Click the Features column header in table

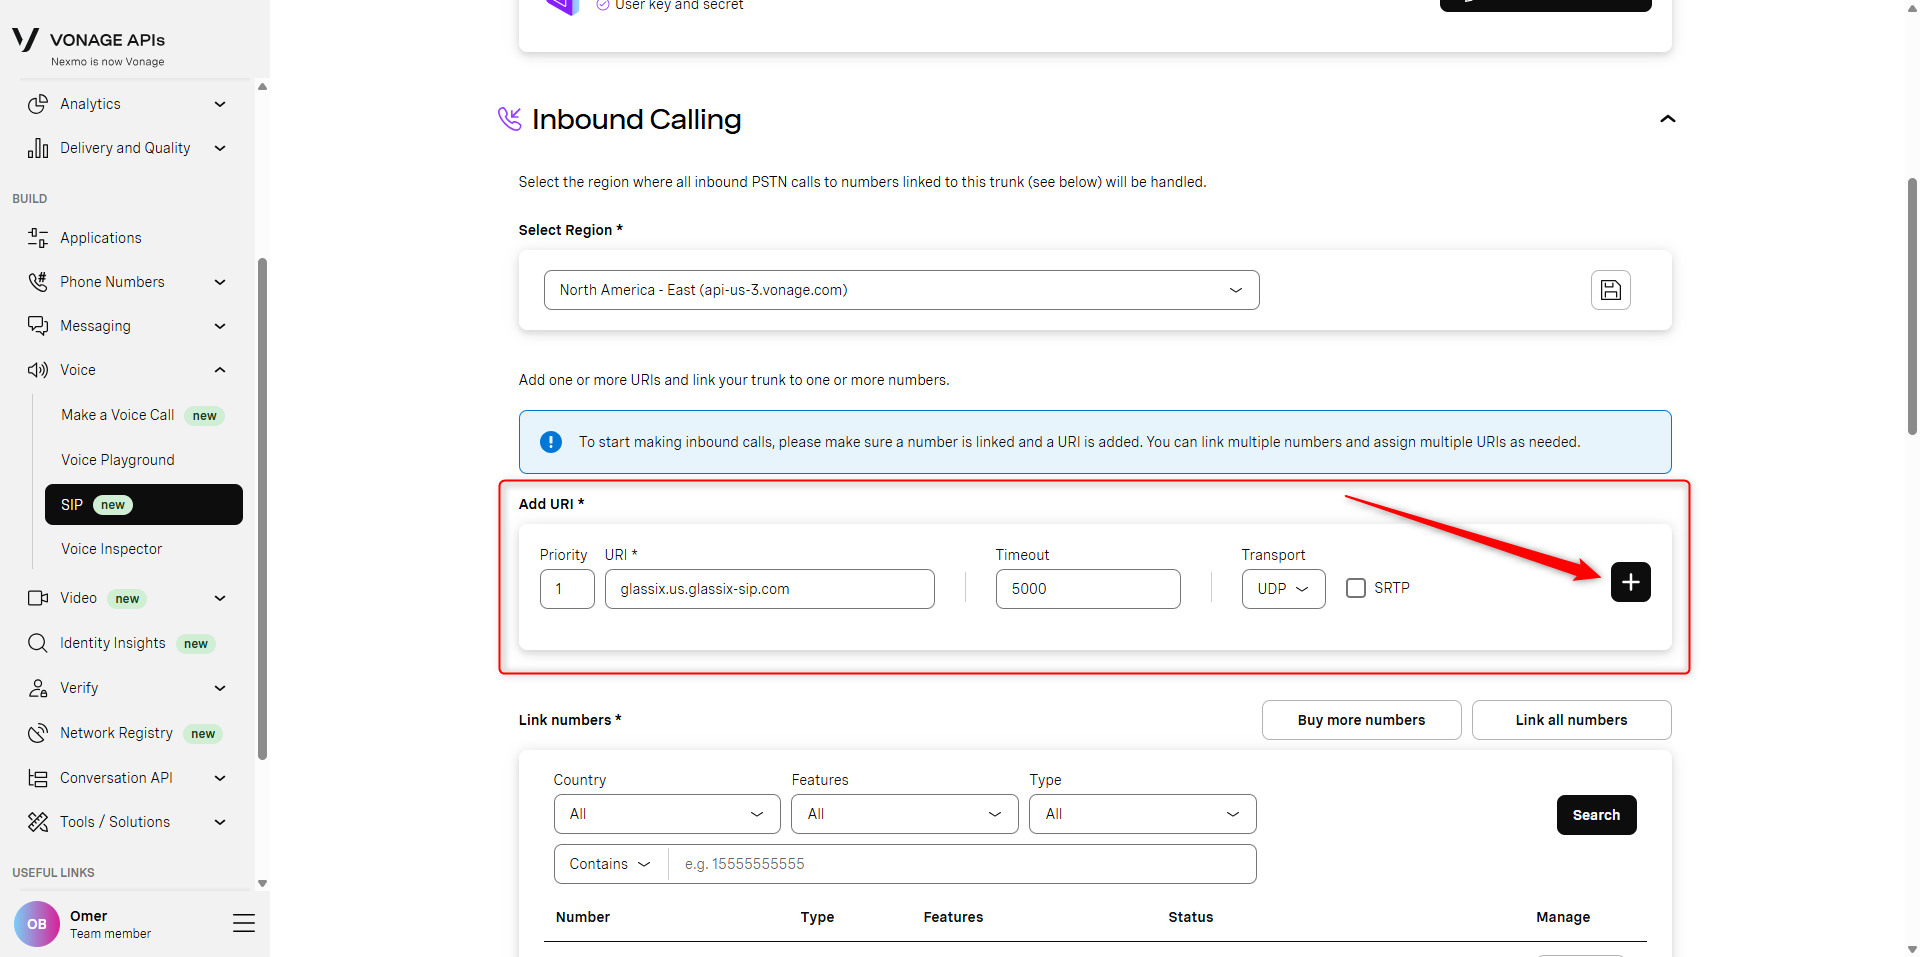(x=953, y=917)
